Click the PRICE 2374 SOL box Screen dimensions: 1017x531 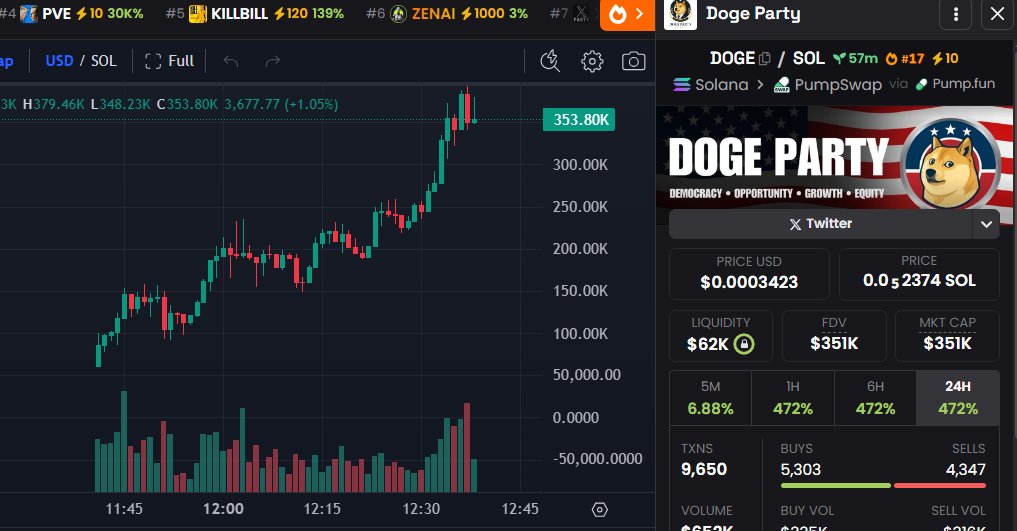pyautogui.click(x=919, y=274)
